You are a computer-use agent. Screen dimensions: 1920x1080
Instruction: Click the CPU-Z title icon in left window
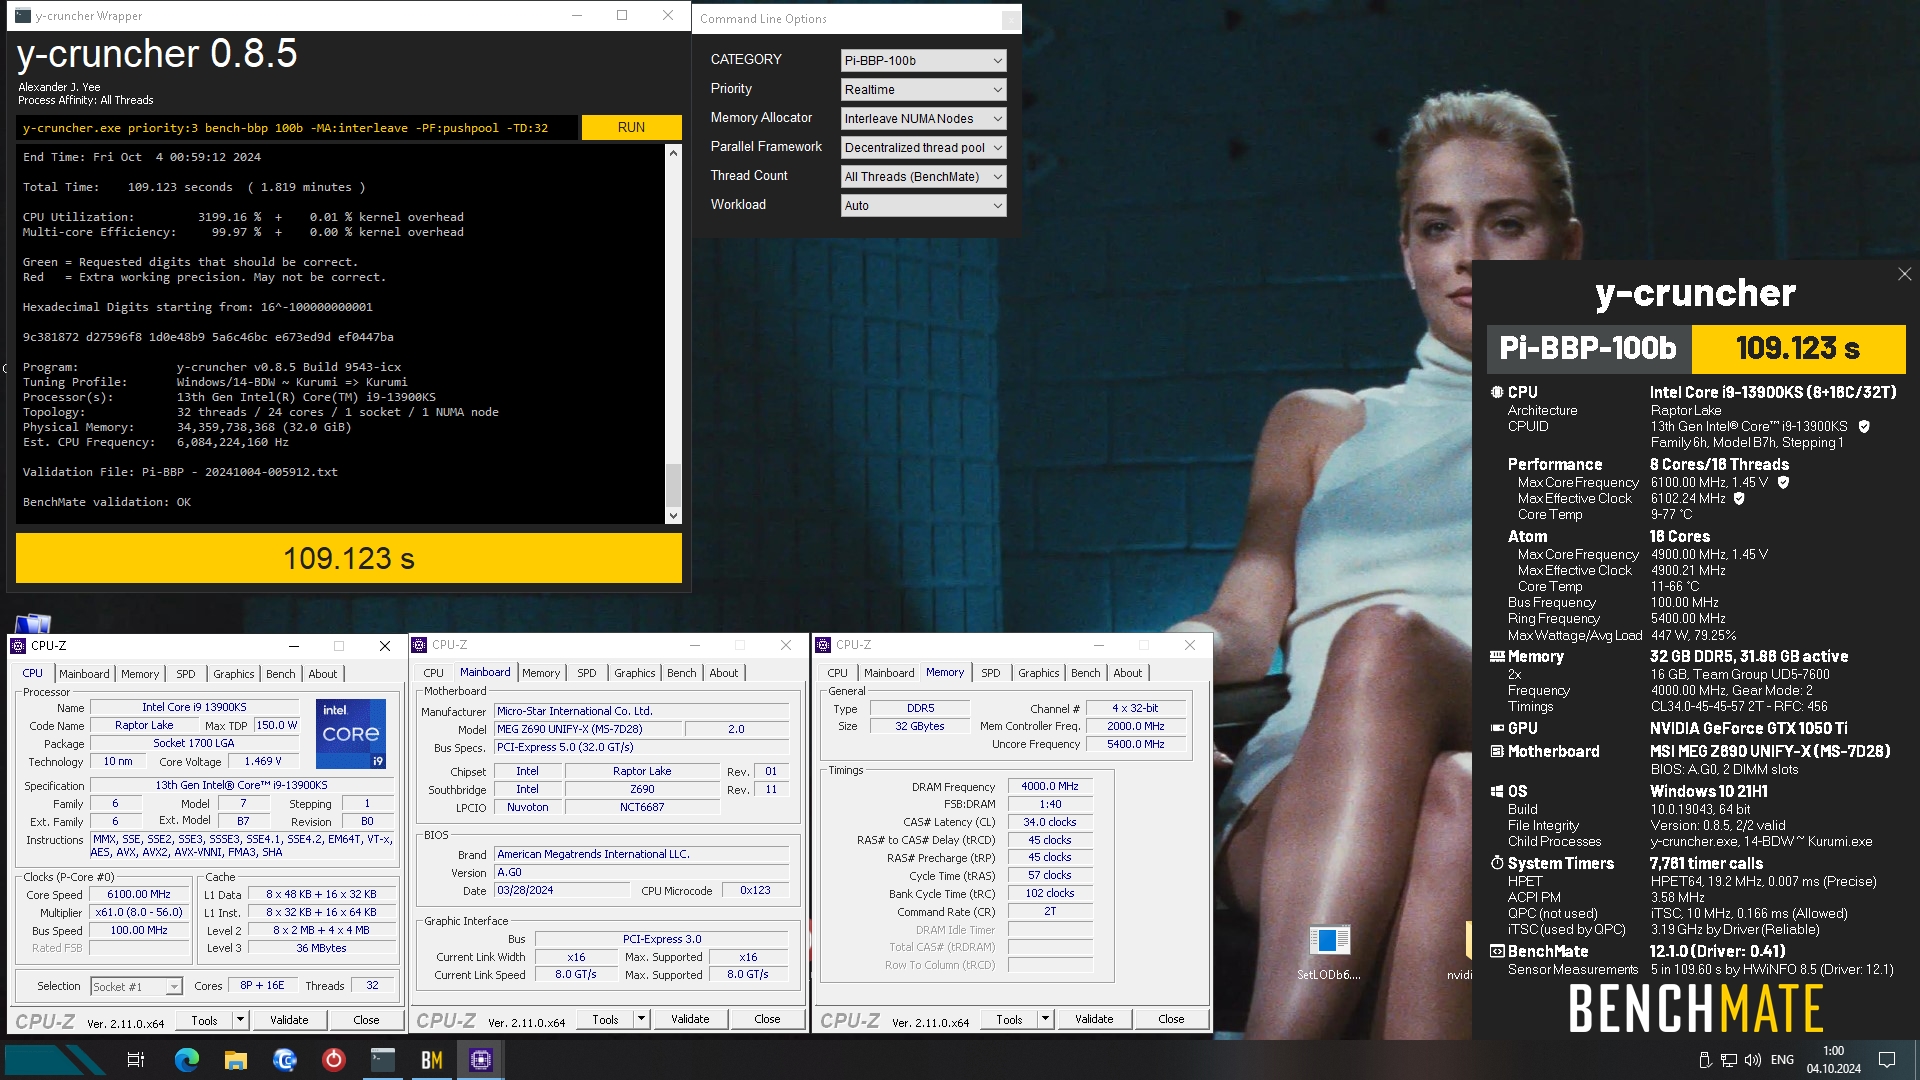click(19, 646)
